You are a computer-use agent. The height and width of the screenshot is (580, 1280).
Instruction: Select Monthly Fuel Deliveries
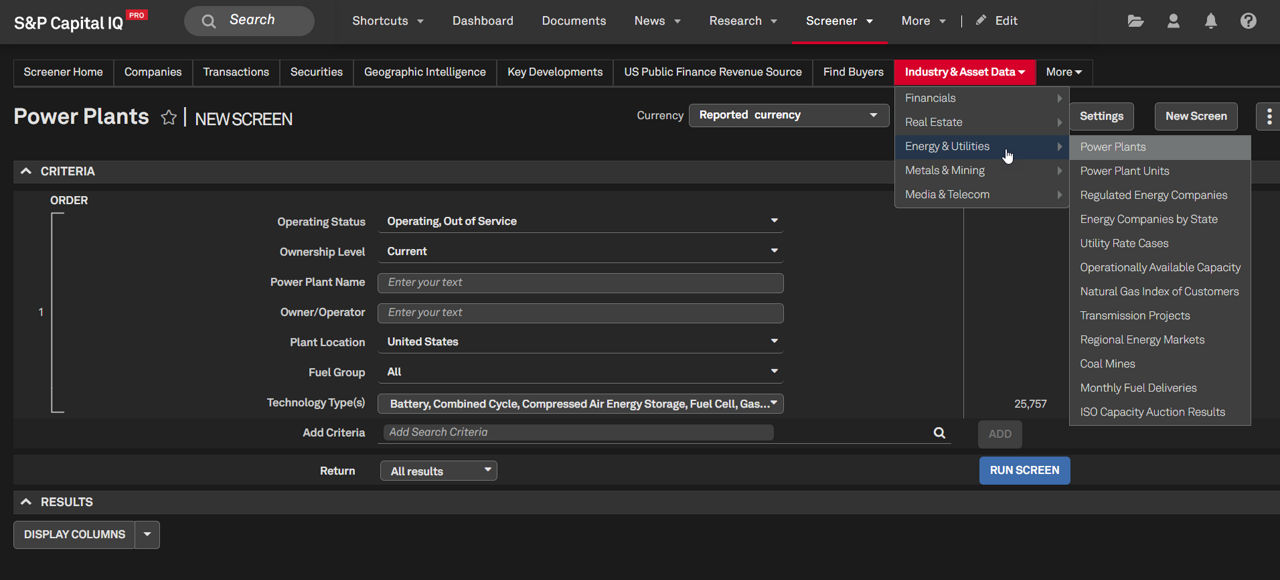click(1160, 387)
